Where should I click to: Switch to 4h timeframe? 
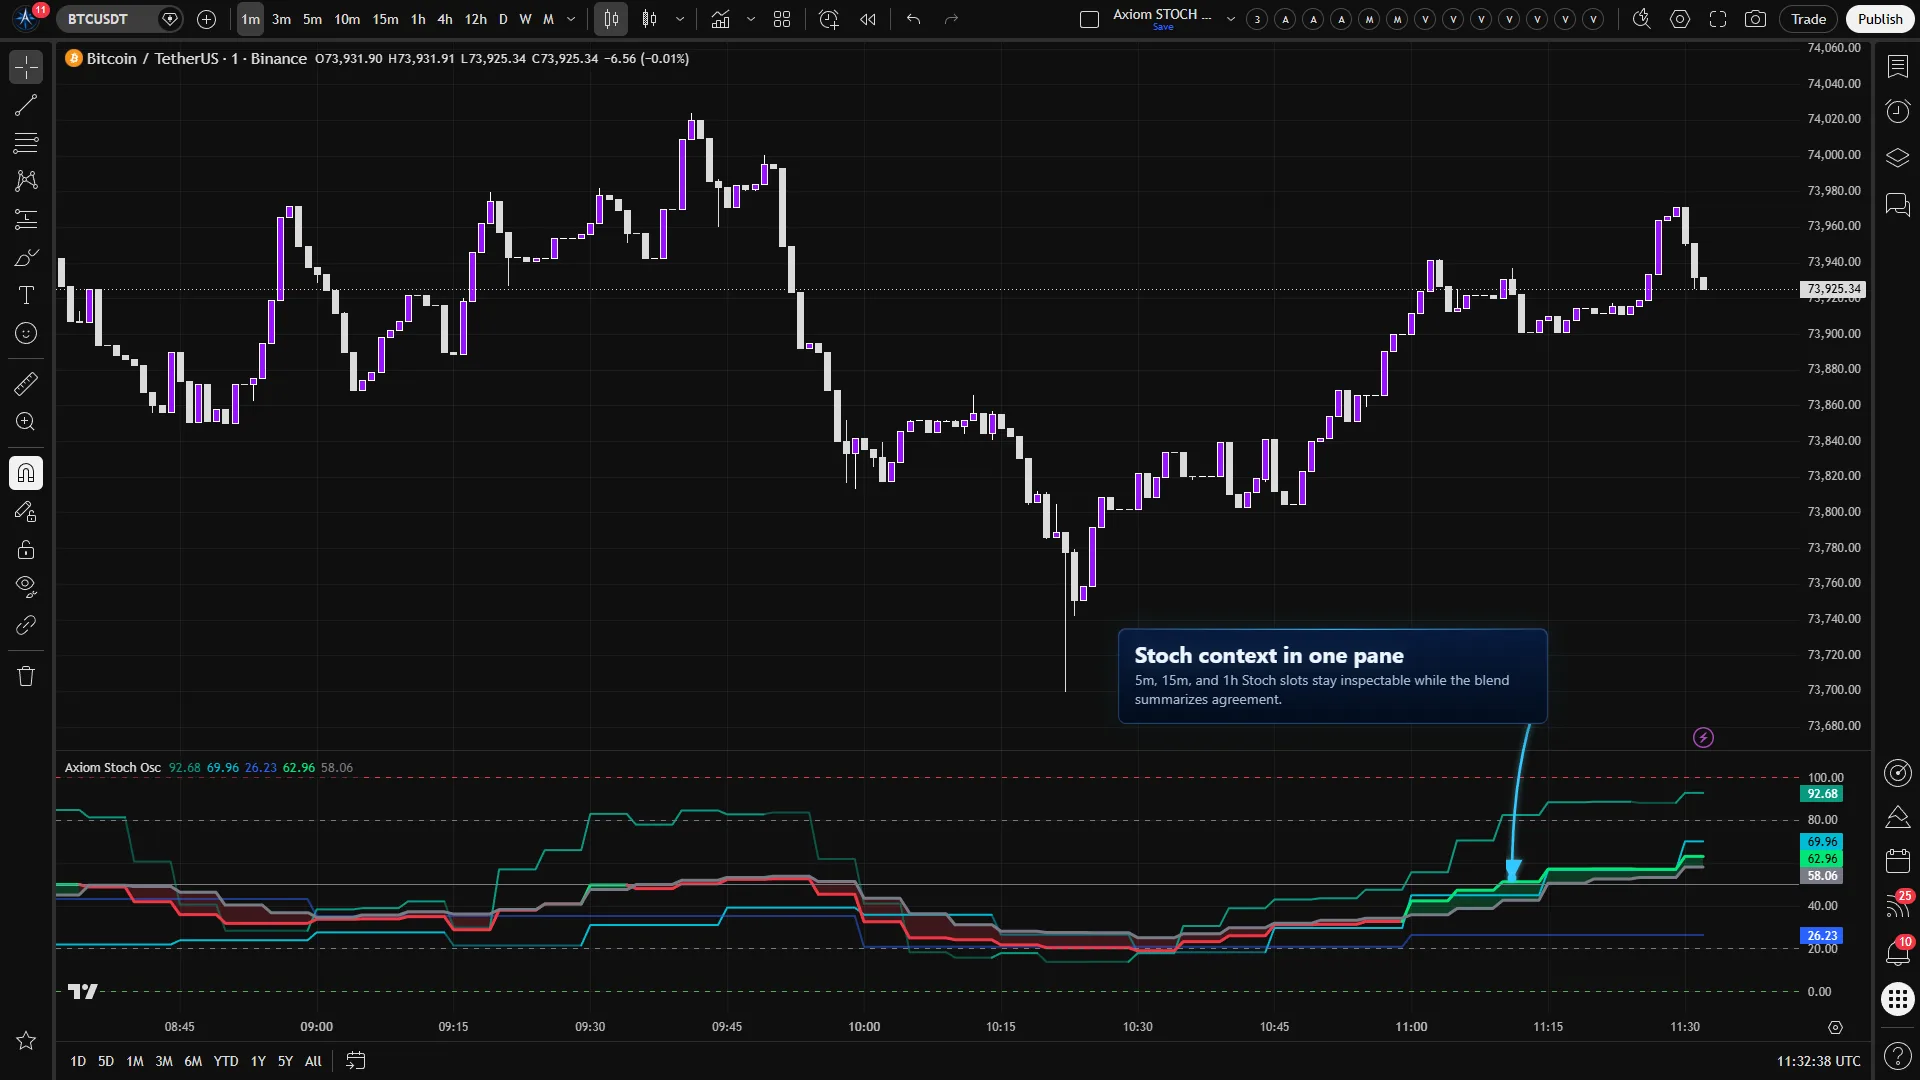[445, 19]
